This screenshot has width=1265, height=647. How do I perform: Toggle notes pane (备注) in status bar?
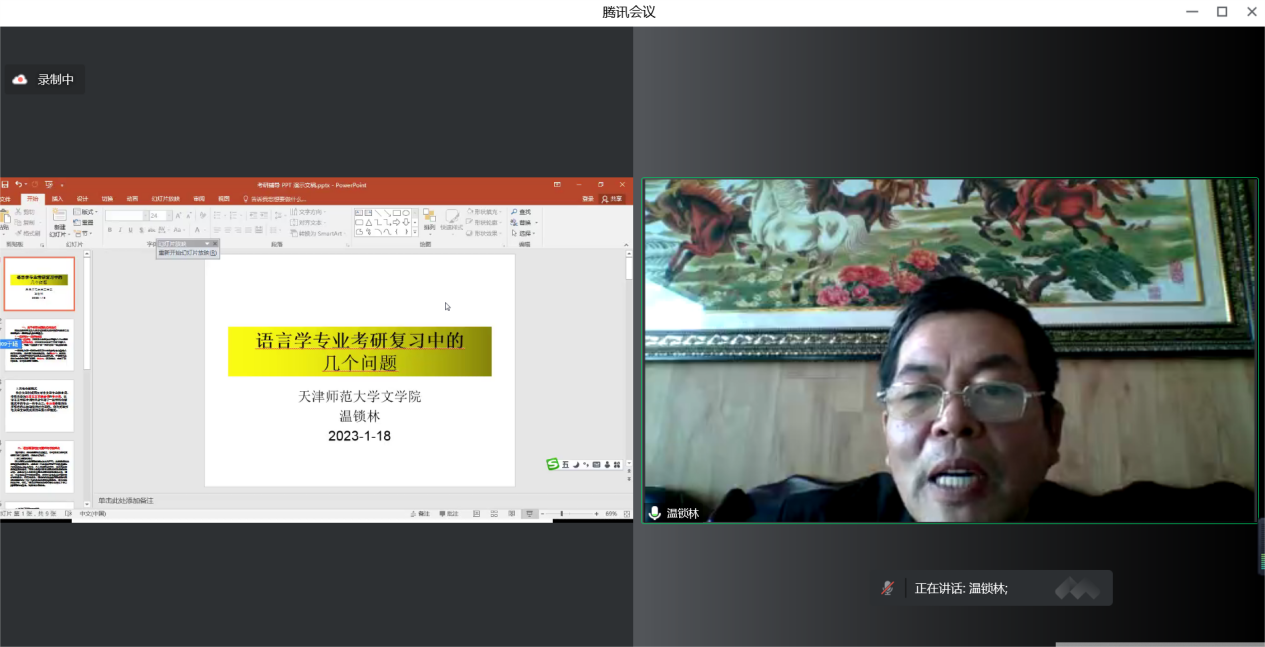420,513
